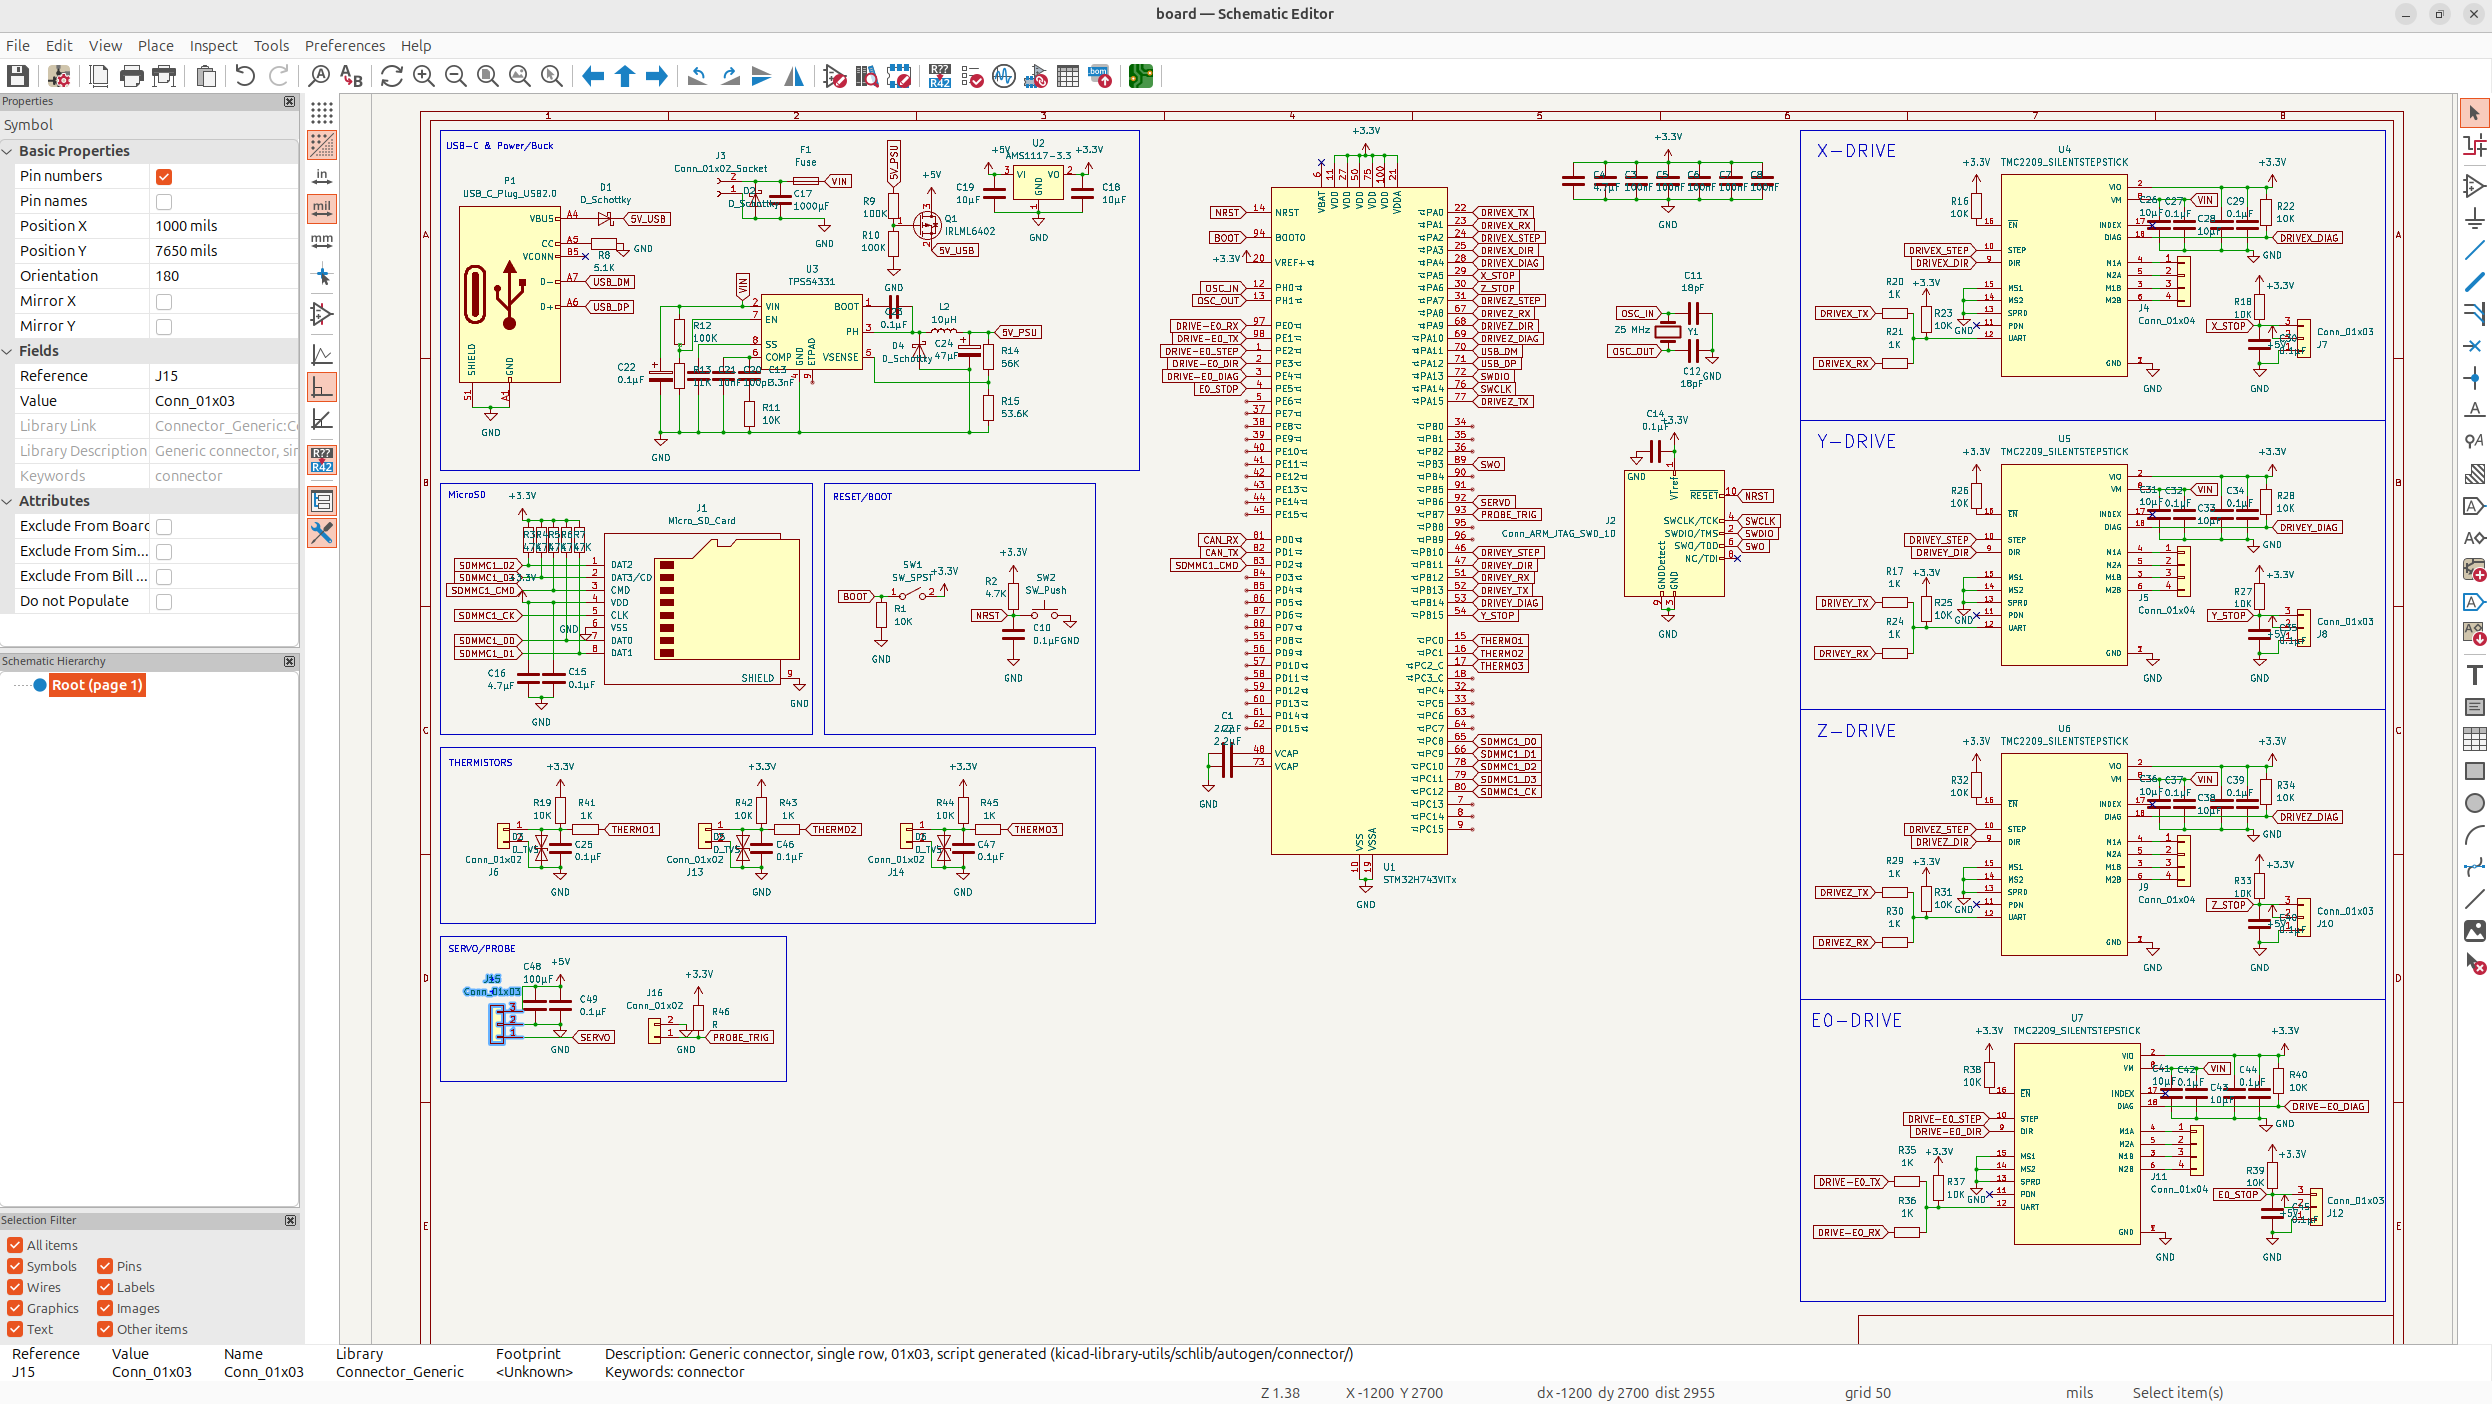Open Page Settings sheet icon
Image resolution: width=2492 pixels, height=1404 pixels.
coord(98,76)
